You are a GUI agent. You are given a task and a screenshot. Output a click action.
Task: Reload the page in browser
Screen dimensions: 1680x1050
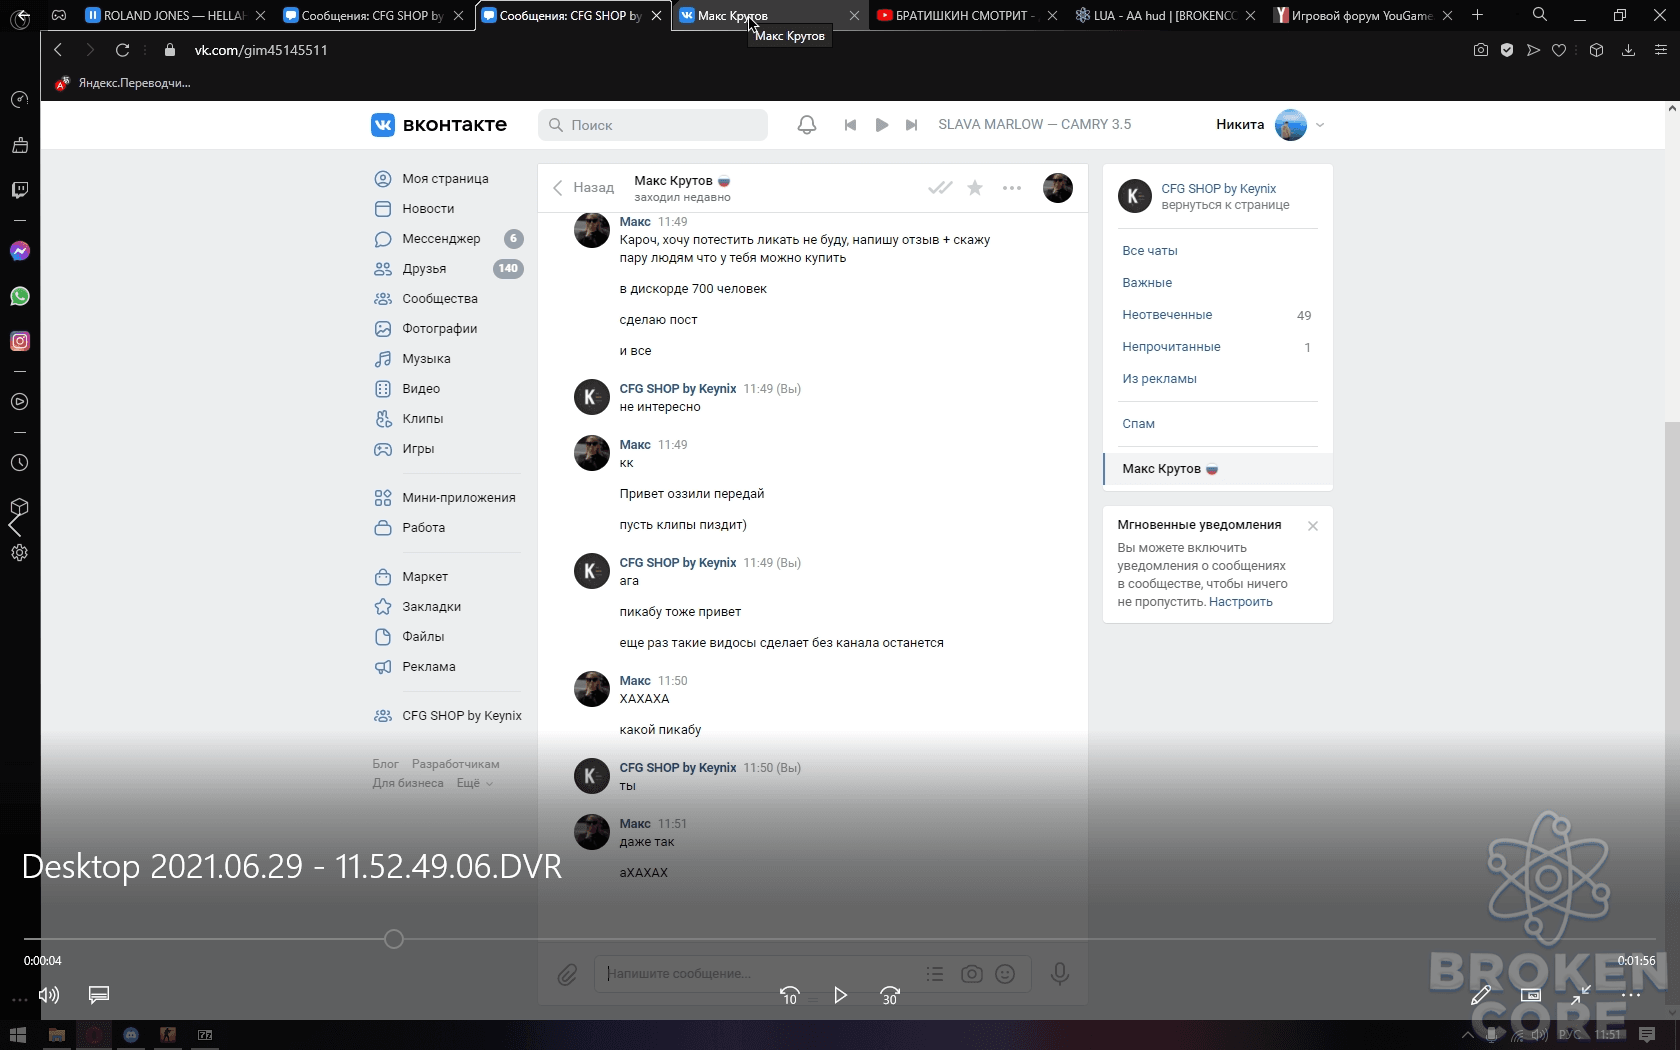coord(122,50)
